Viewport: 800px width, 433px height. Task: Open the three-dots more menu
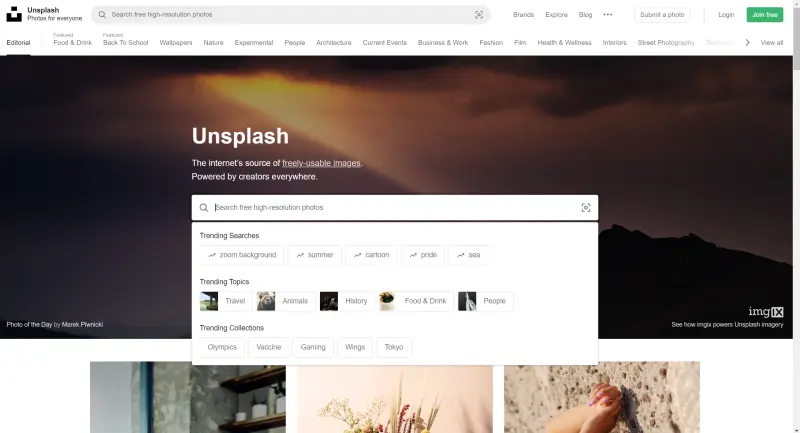click(x=608, y=15)
